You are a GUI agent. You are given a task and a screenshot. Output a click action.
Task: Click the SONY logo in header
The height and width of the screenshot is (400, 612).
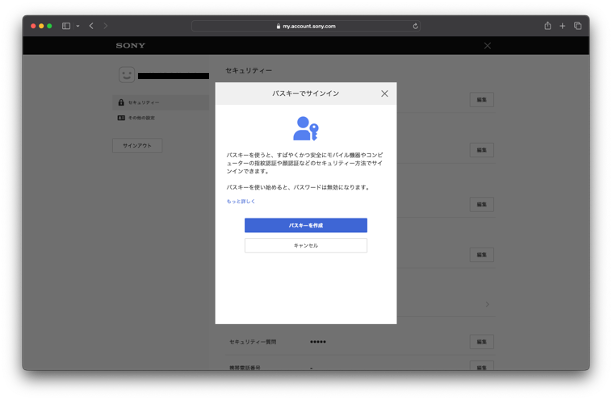pos(130,46)
